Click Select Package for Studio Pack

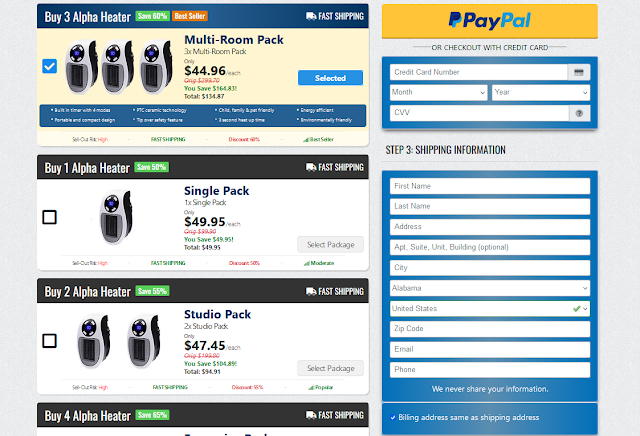(x=330, y=368)
